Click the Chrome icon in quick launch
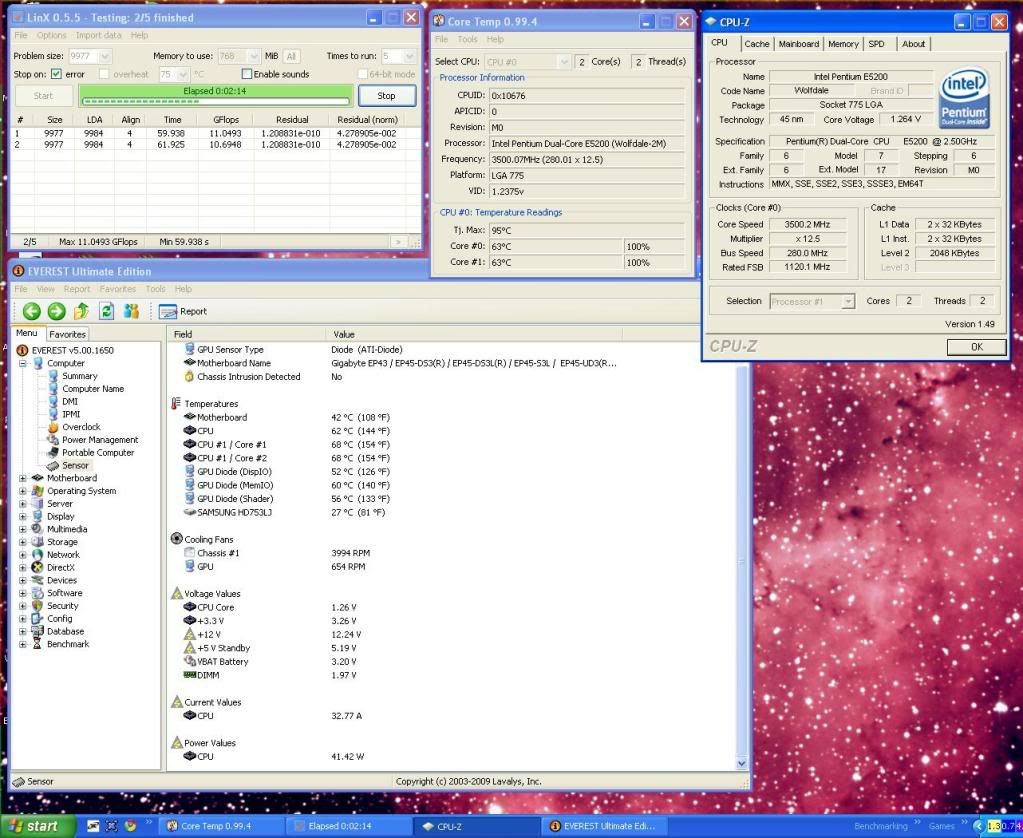The image size is (1023, 838). pos(129,826)
